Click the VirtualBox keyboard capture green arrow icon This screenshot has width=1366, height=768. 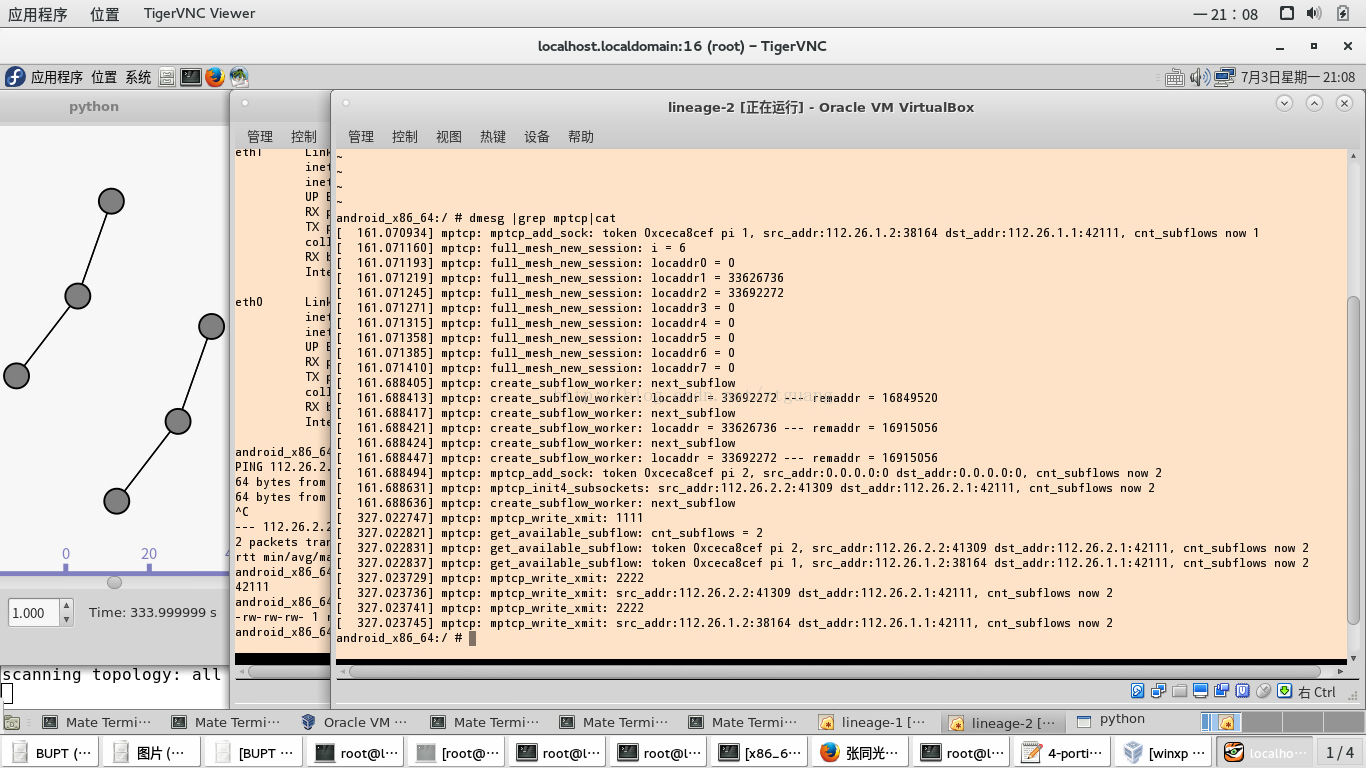click(1285, 691)
